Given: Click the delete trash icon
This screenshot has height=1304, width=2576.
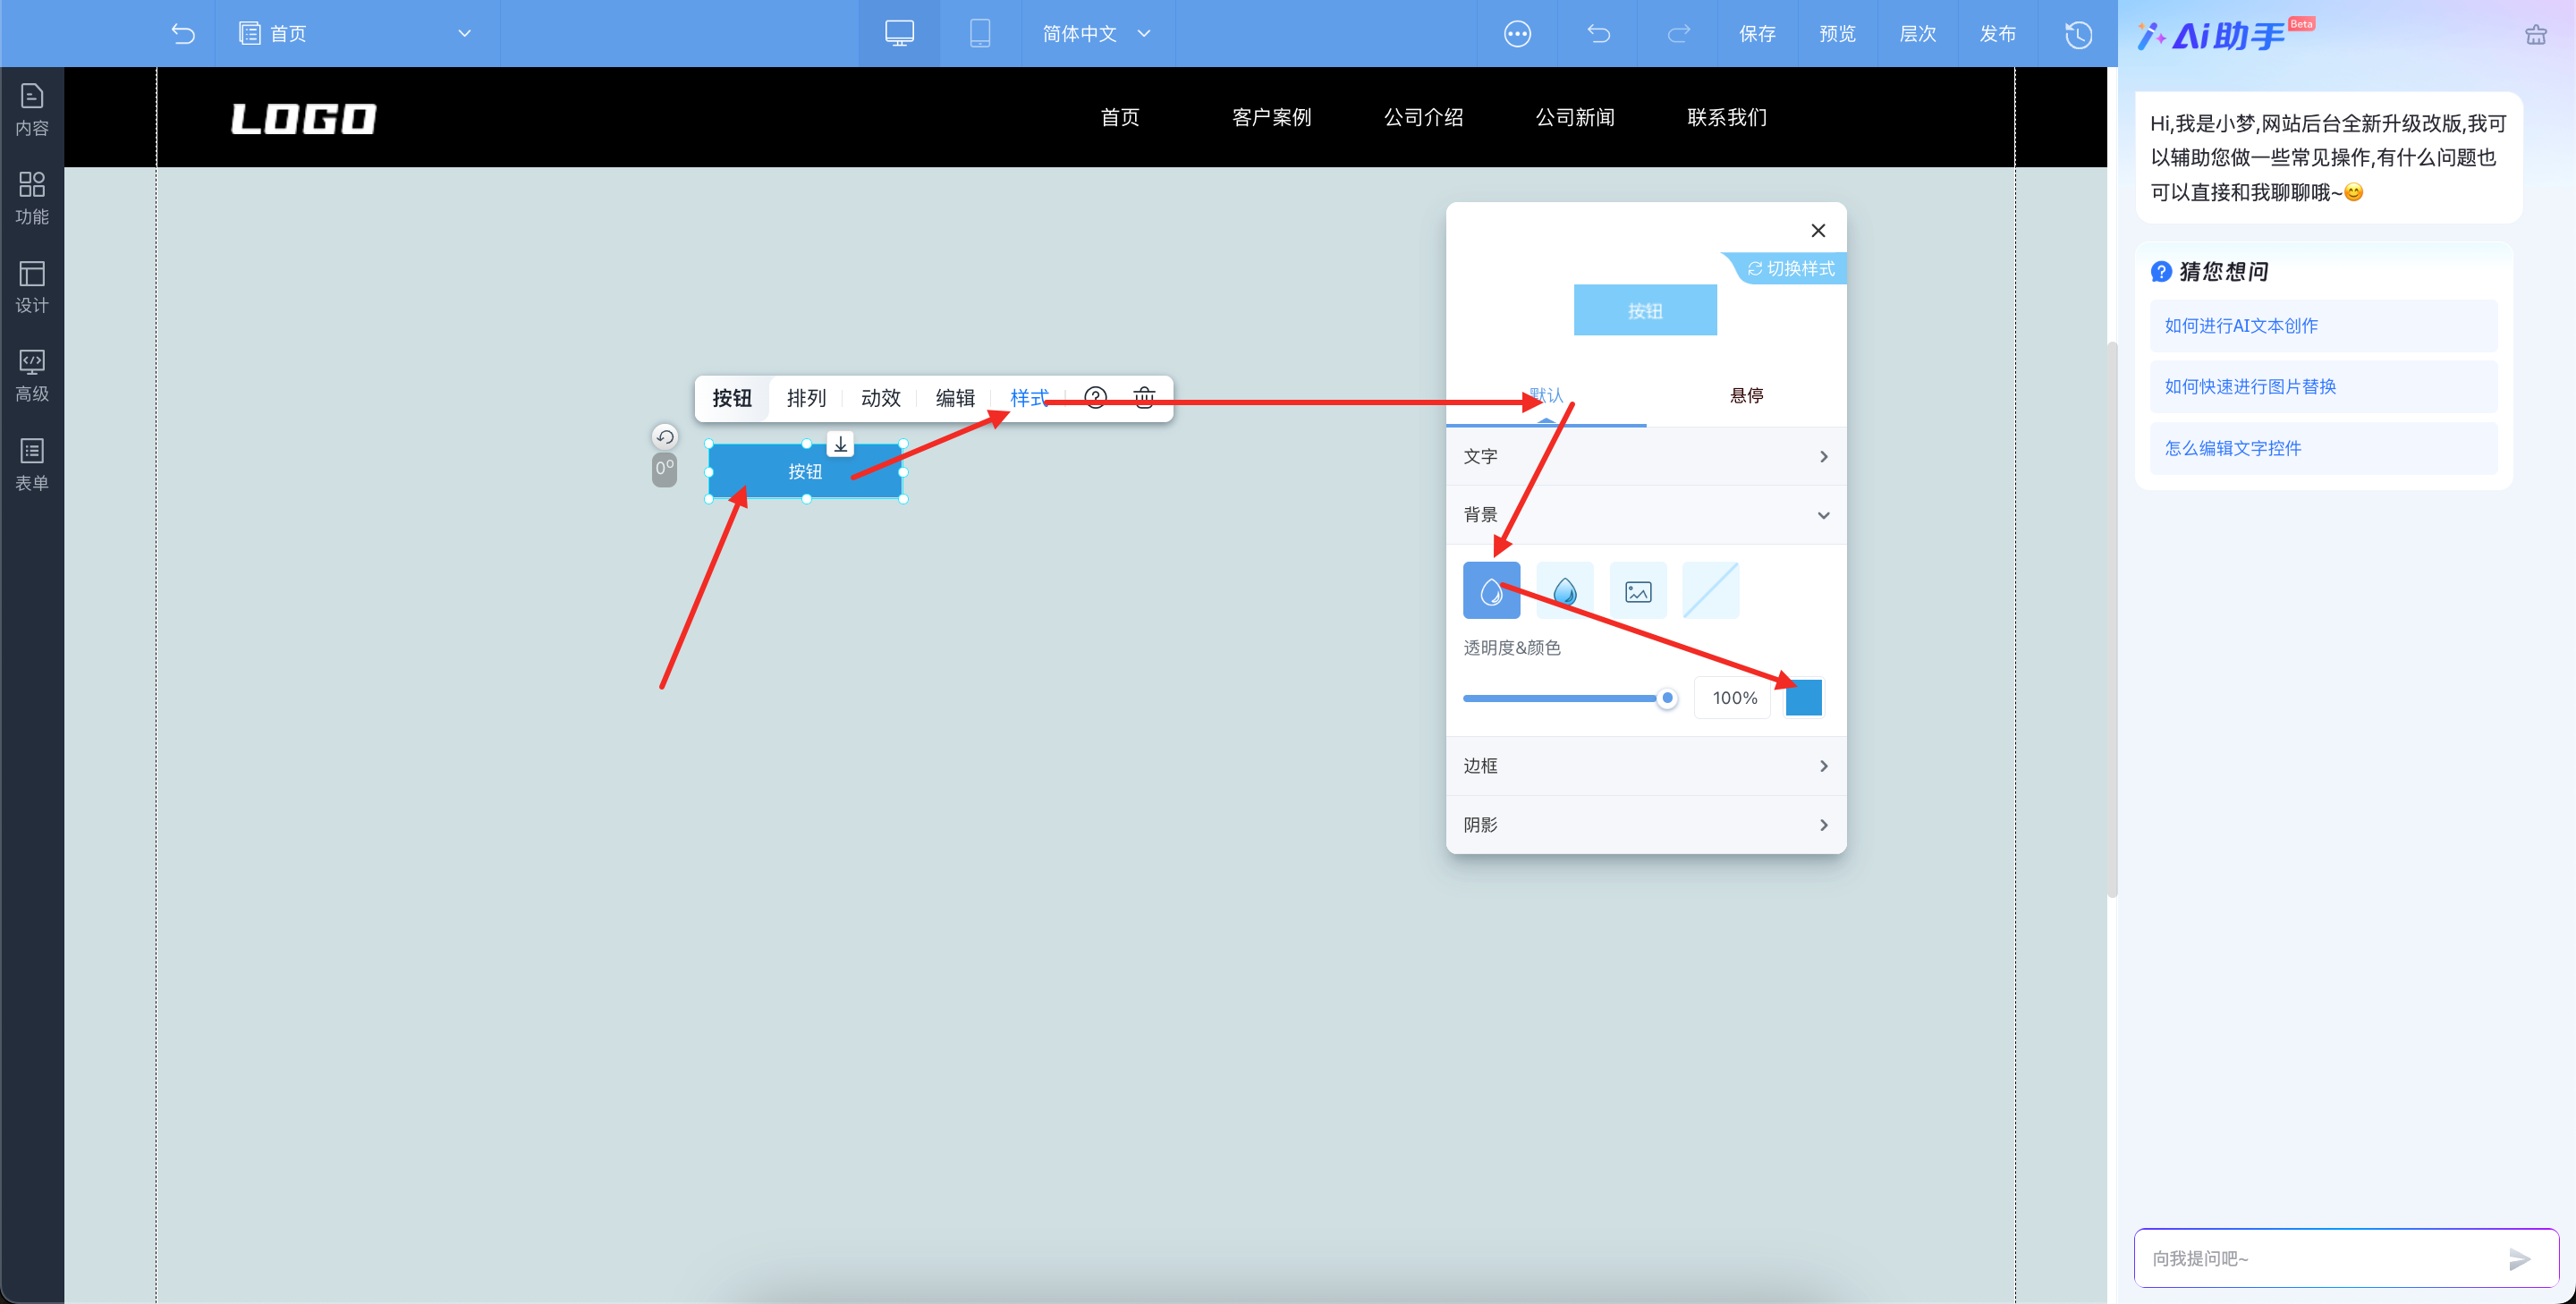Looking at the screenshot, I should coord(1144,398).
